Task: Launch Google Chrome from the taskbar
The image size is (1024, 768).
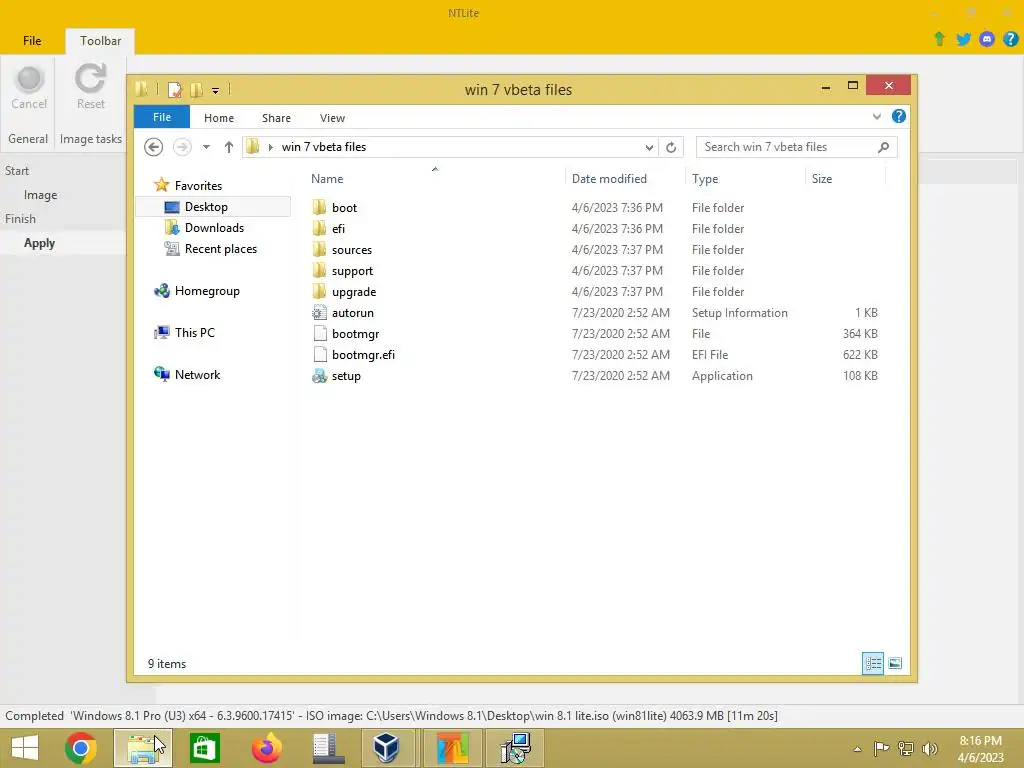Action: pos(80,748)
